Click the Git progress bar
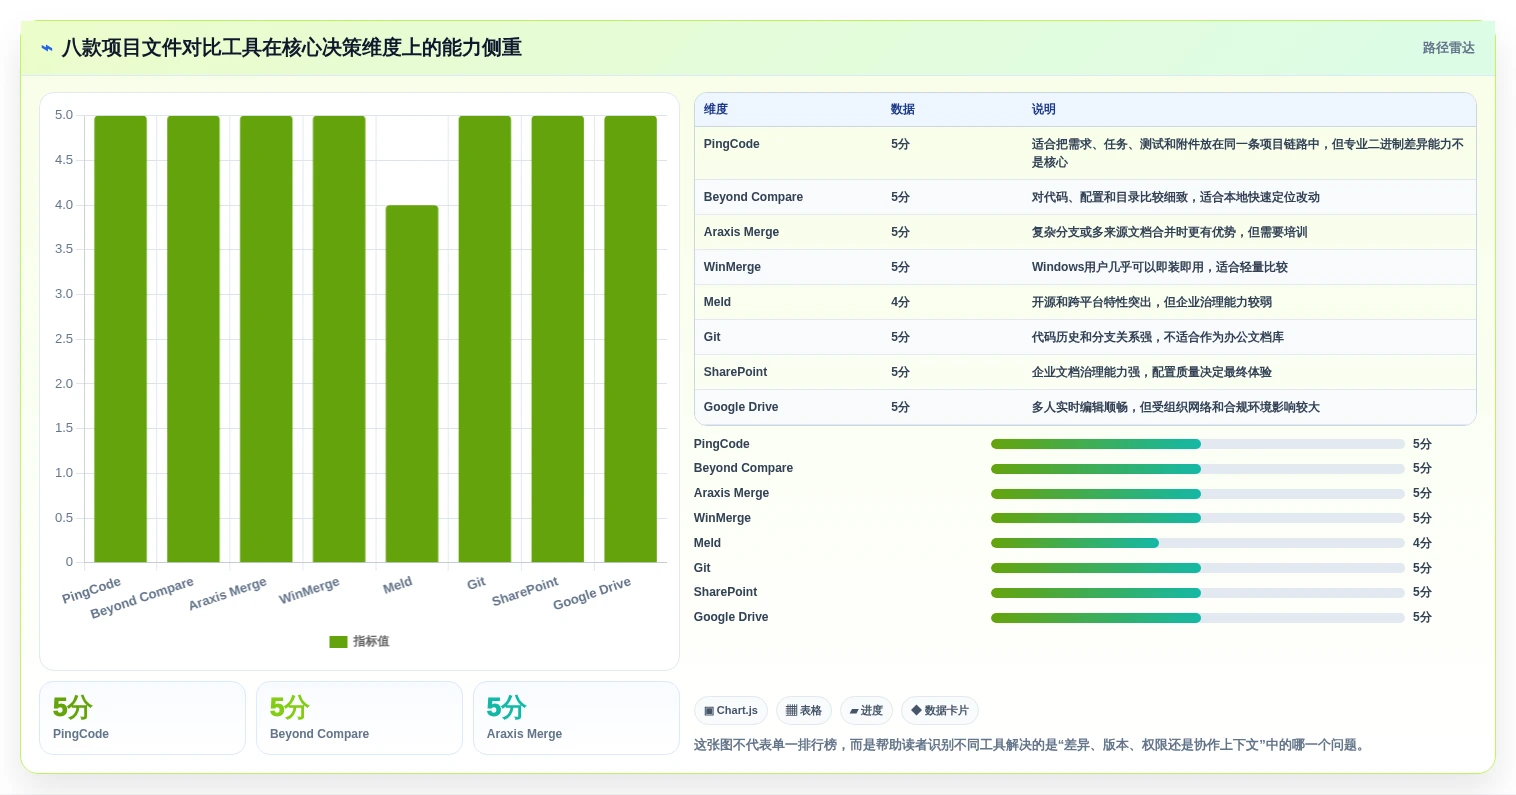Image resolution: width=1516 pixels, height=795 pixels. coord(1198,568)
